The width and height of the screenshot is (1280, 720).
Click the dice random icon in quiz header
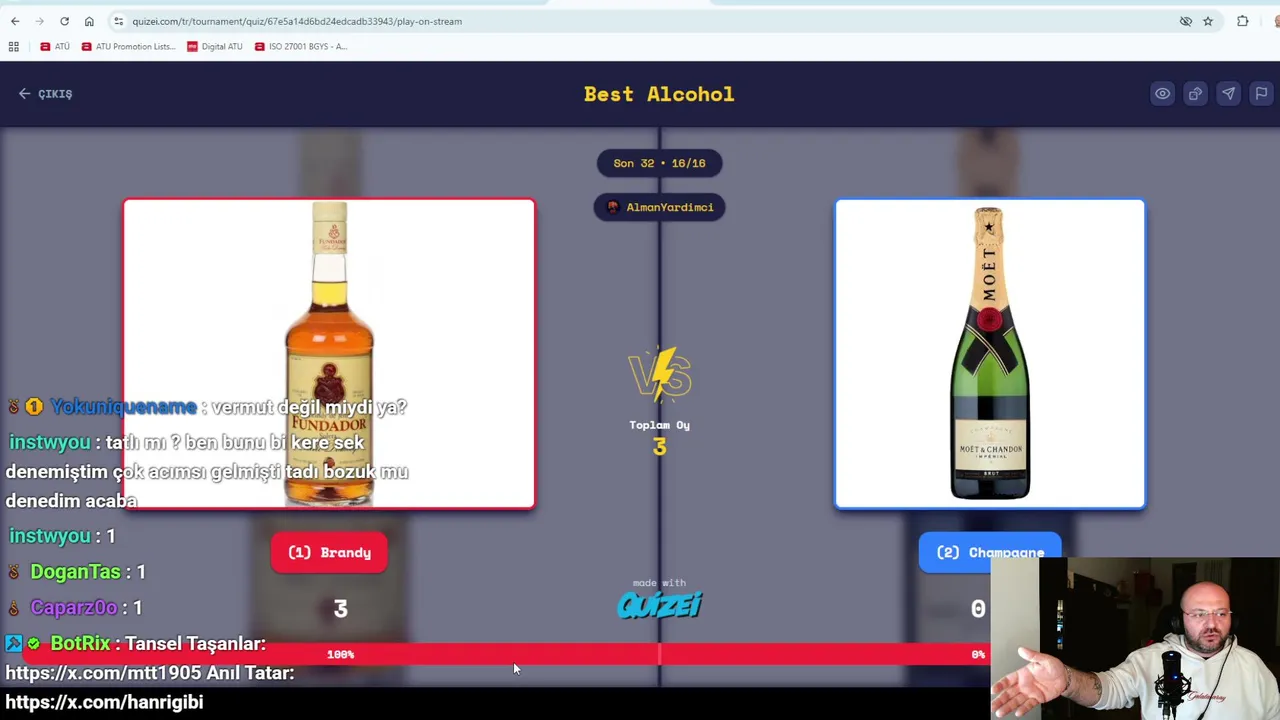pyautogui.click(x=1195, y=94)
